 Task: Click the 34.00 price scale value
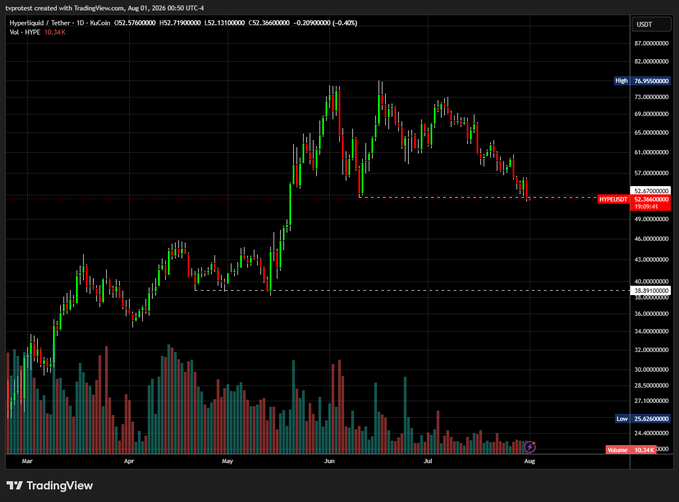[x=651, y=331]
